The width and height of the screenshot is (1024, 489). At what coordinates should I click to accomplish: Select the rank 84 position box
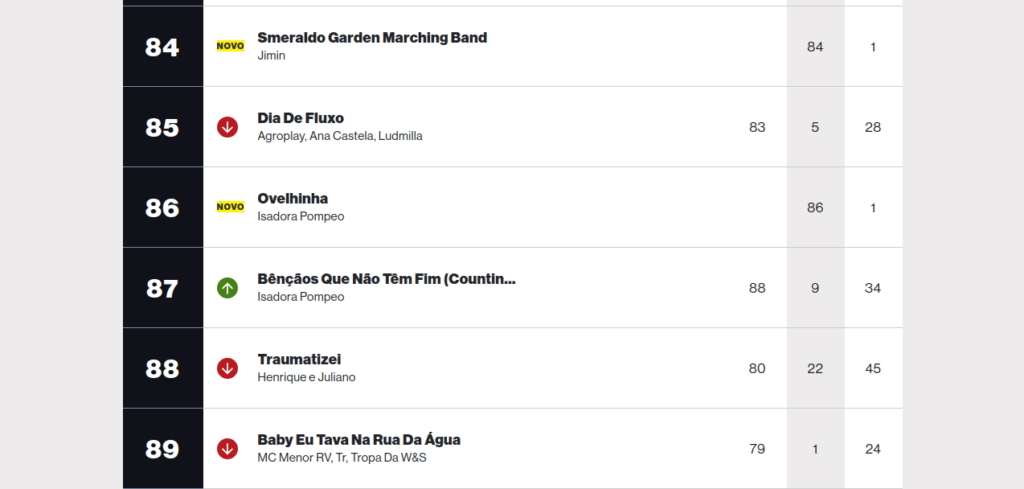pyautogui.click(x=163, y=46)
